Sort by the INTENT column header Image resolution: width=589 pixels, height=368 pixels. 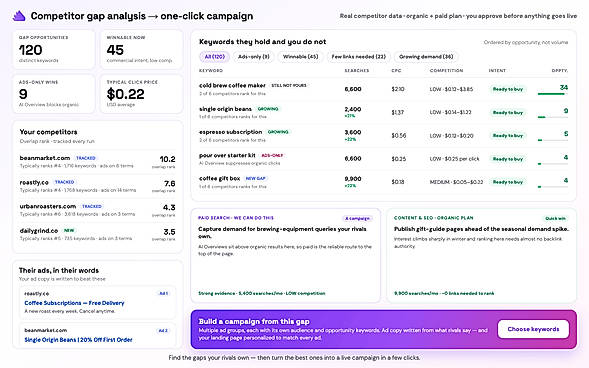(497, 71)
